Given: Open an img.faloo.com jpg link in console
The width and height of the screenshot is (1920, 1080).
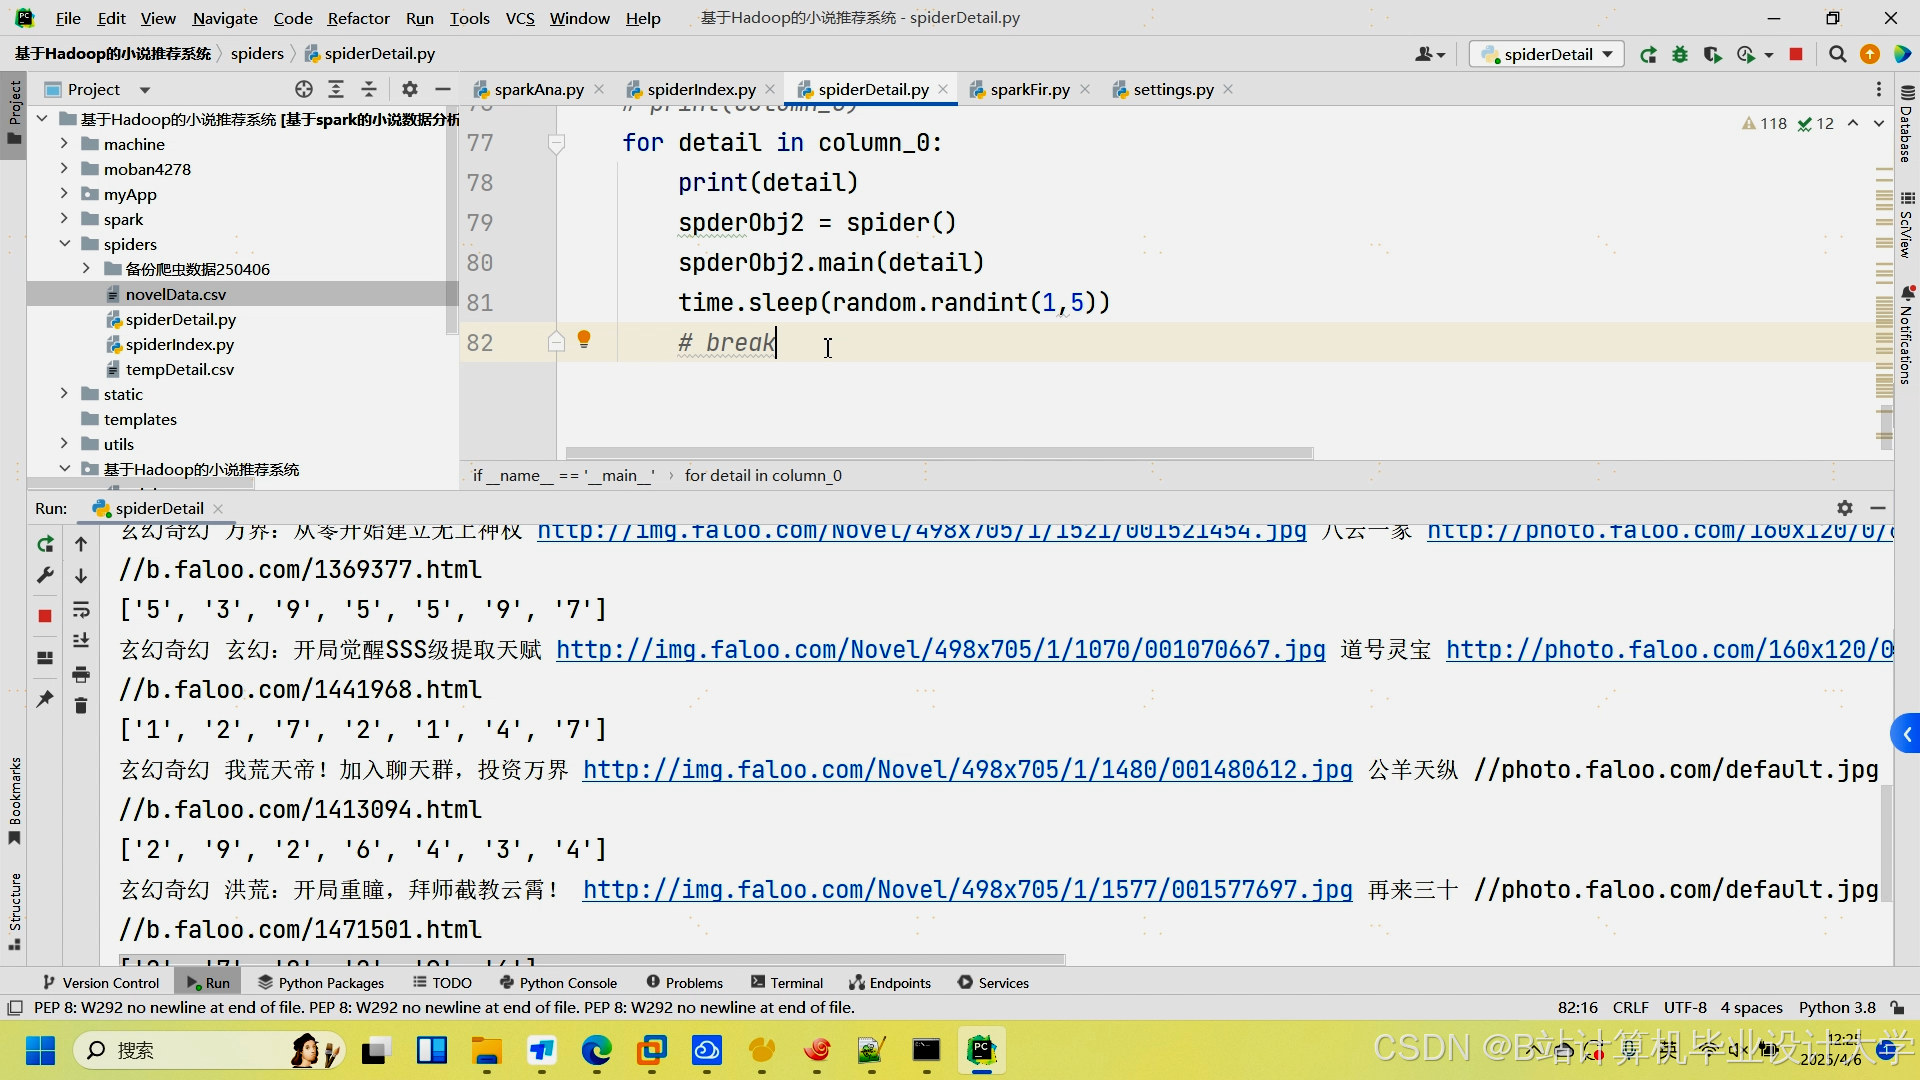Looking at the screenshot, I should 940,650.
